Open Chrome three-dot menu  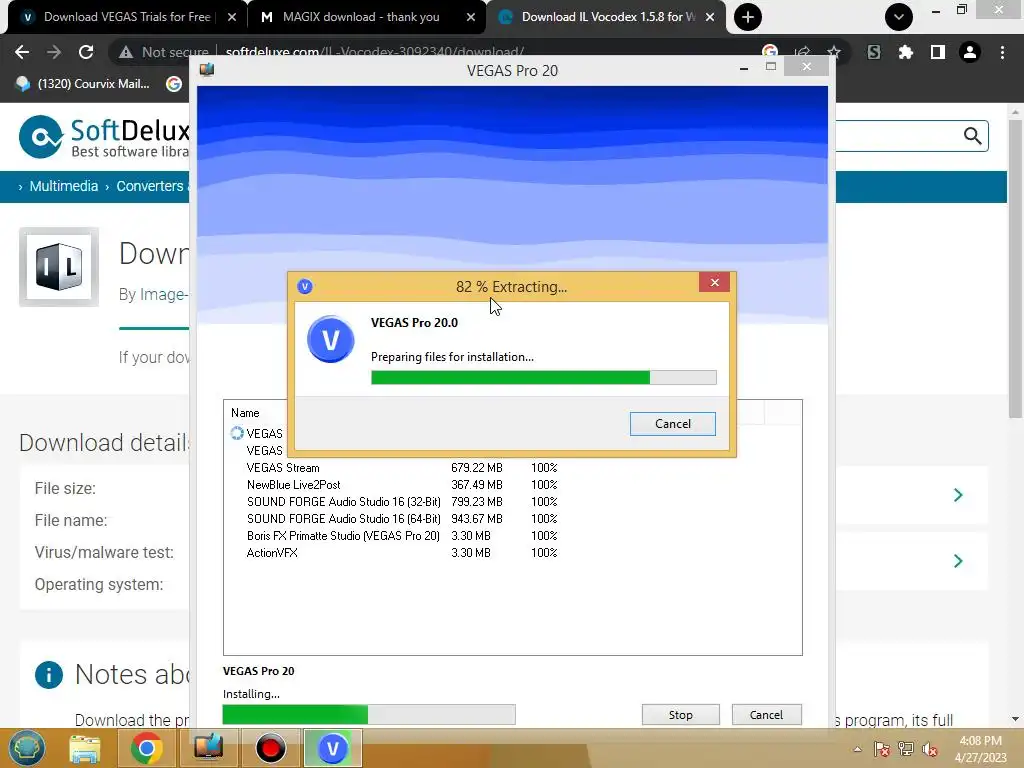[1002, 52]
